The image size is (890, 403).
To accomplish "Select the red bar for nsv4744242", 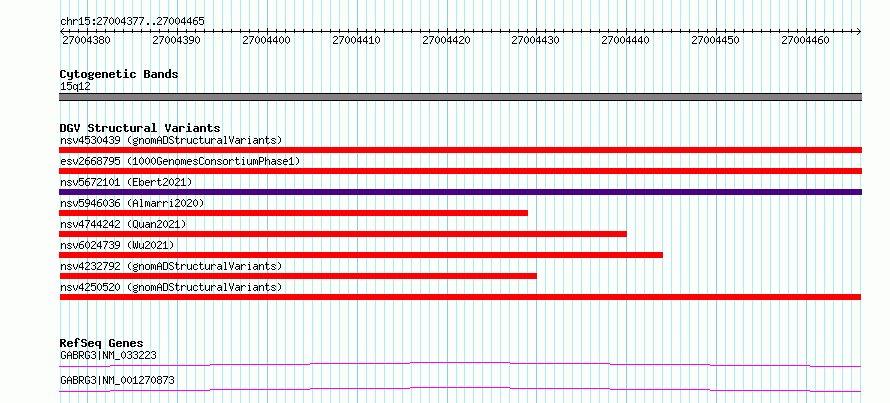I will [343, 234].
